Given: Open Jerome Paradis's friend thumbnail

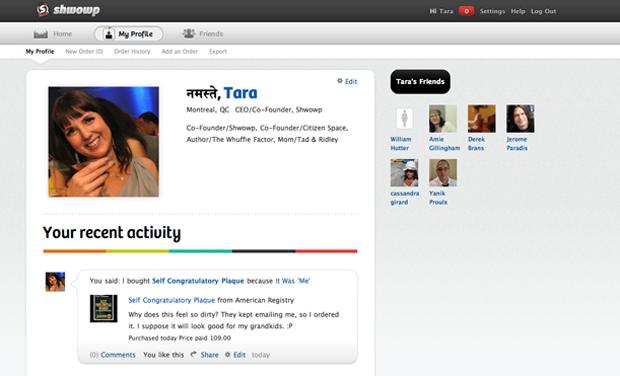Looking at the screenshot, I should [x=520, y=119].
